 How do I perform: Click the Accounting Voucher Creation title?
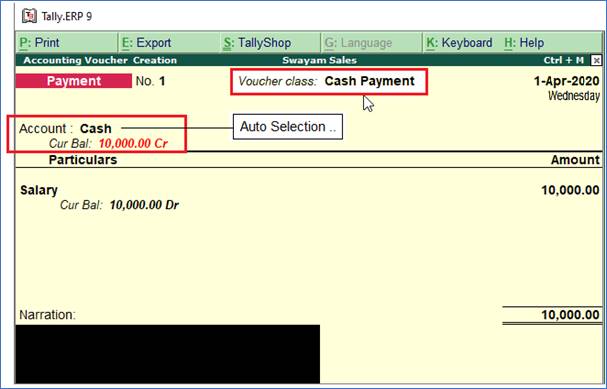(x=100, y=60)
